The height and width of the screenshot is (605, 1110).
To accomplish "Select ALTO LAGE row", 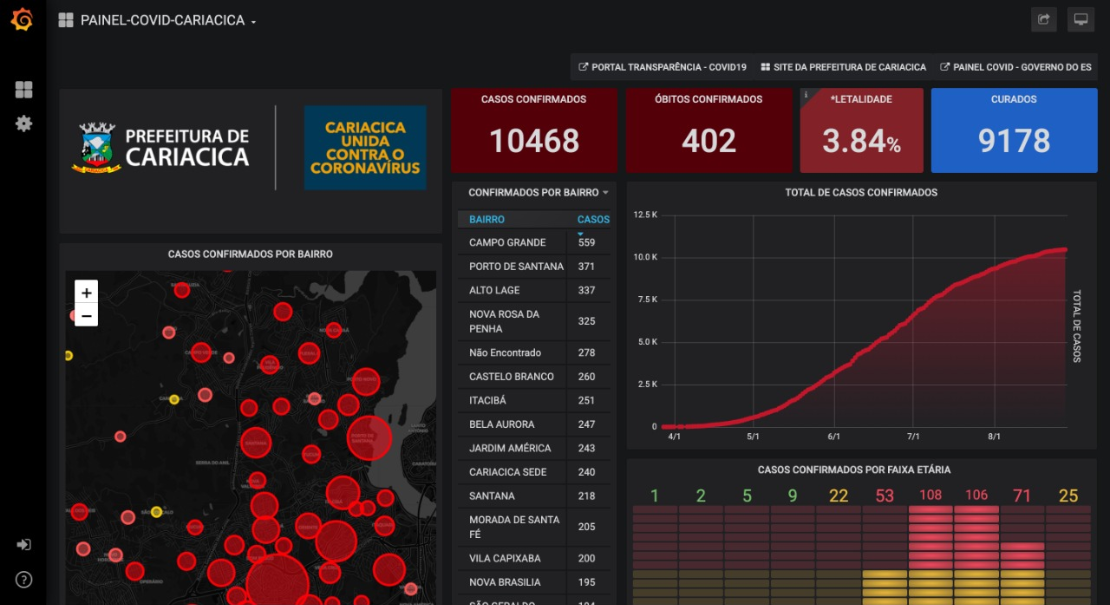I will pyautogui.click(x=534, y=290).
